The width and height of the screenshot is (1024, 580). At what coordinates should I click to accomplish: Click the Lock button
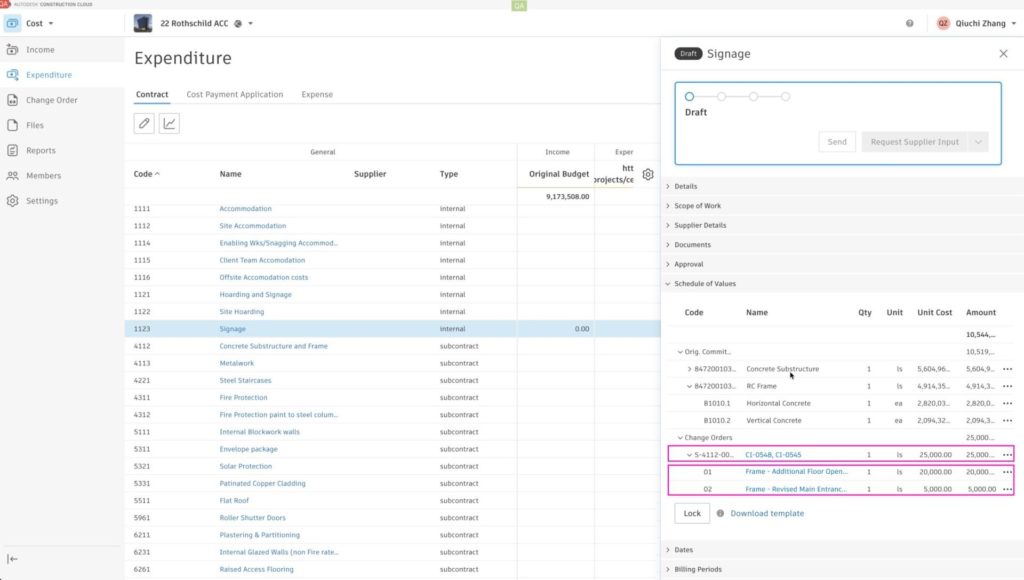(692, 513)
